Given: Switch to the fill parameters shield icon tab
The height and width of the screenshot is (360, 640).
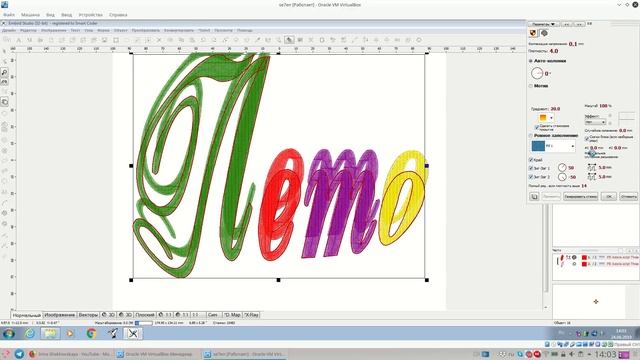Looking at the screenshot, I should 533,33.
